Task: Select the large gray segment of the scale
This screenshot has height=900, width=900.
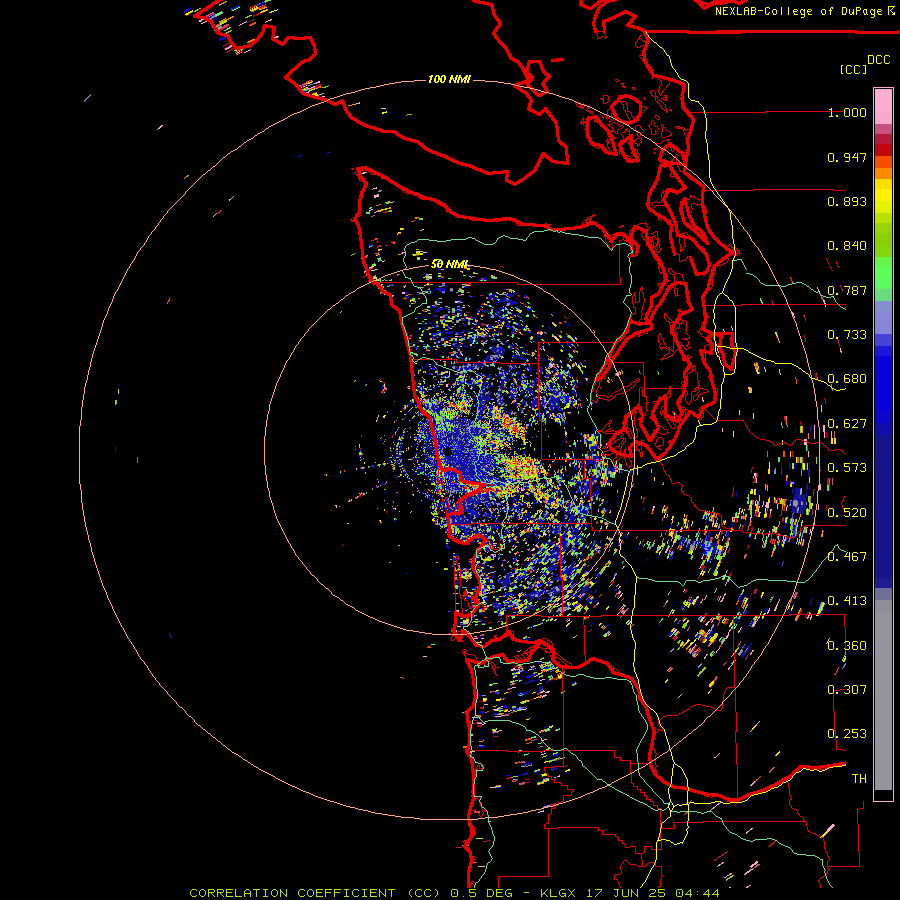Action: tap(883, 695)
